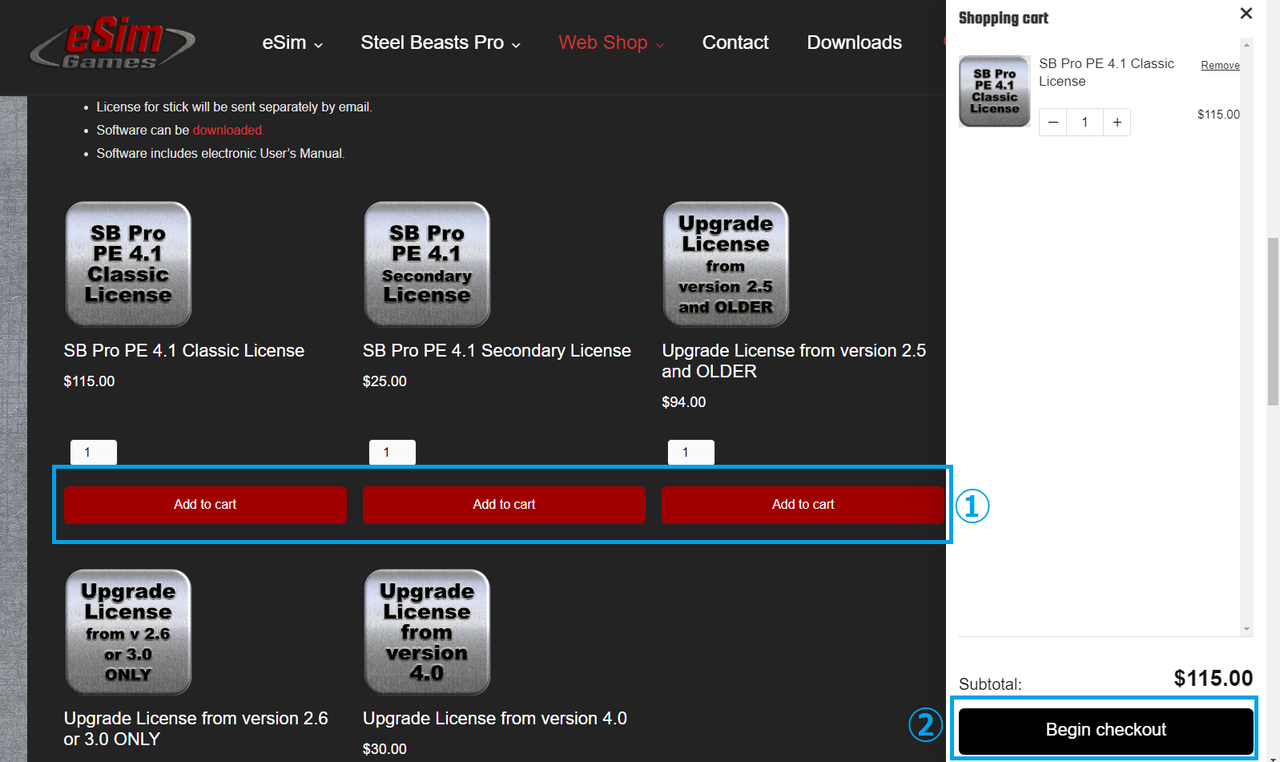The width and height of the screenshot is (1280, 762).
Task: Click the page vertical scrollbar thumb
Action: coord(1273,320)
